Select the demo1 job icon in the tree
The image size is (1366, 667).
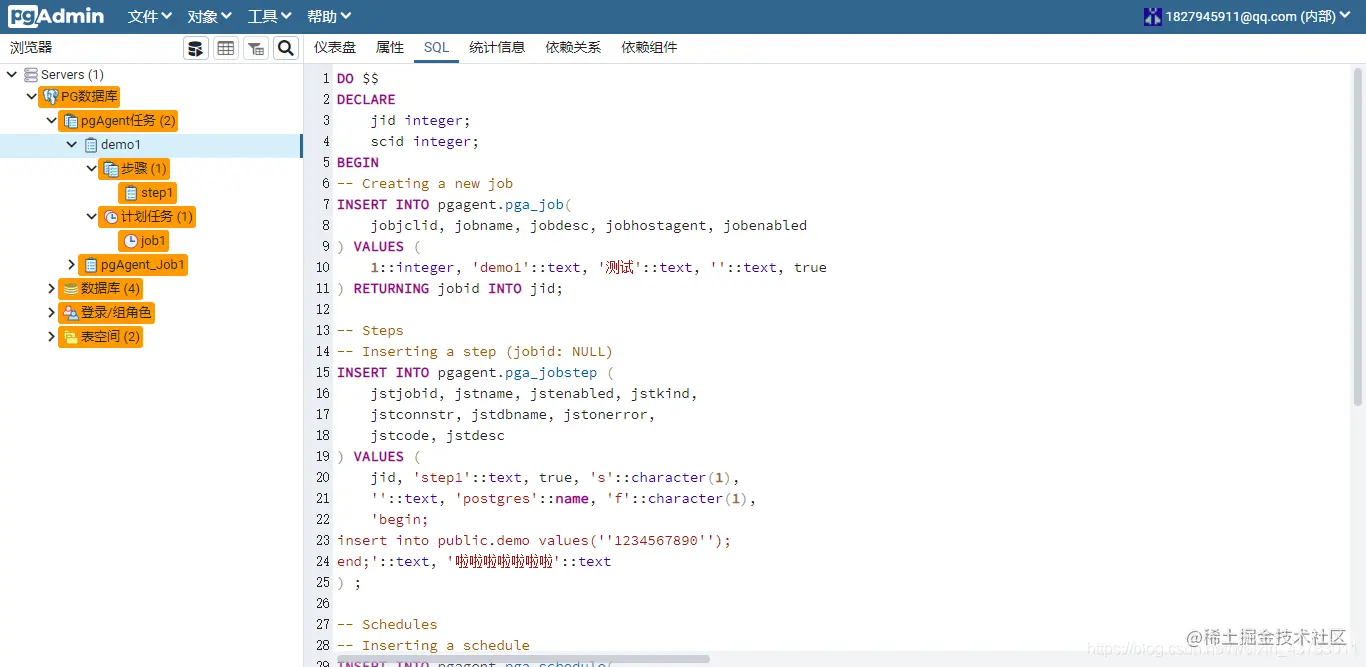tap(92, 144)
